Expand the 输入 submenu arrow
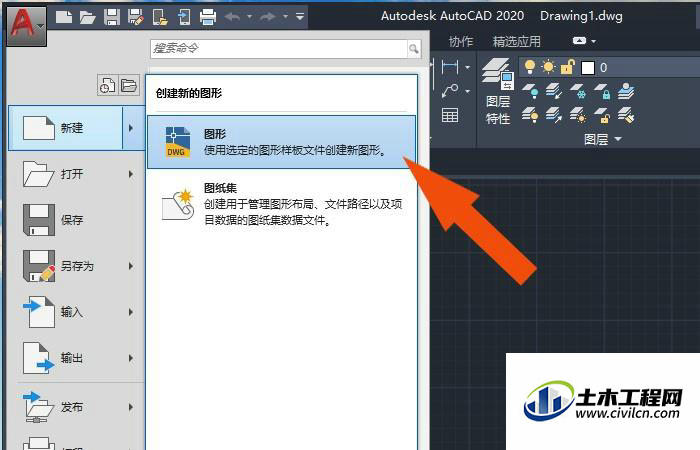 pos(131,312)
